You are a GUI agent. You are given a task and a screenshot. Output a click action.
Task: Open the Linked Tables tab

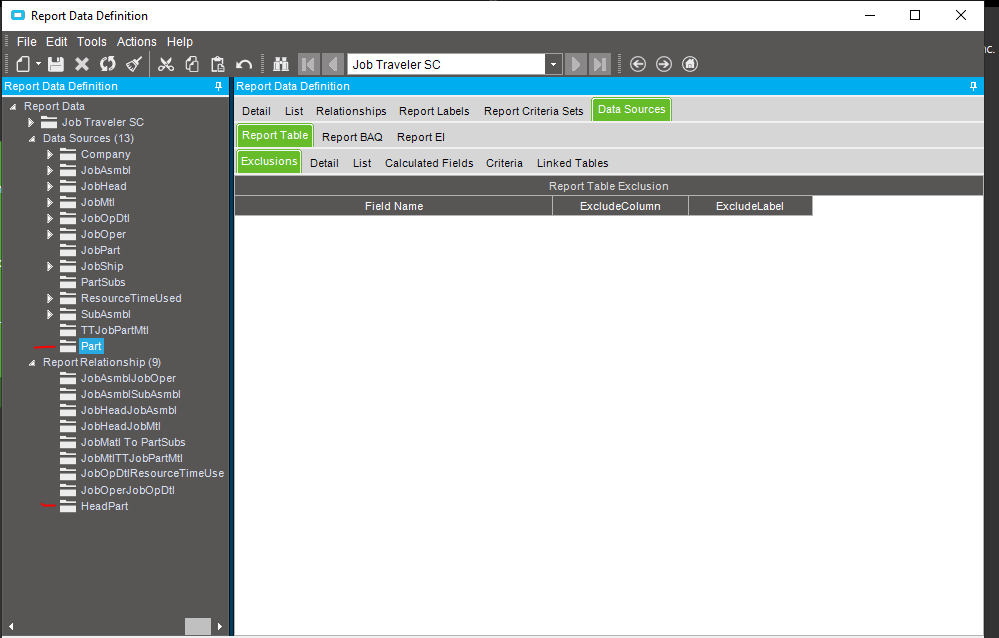click(x=572, y=163)
